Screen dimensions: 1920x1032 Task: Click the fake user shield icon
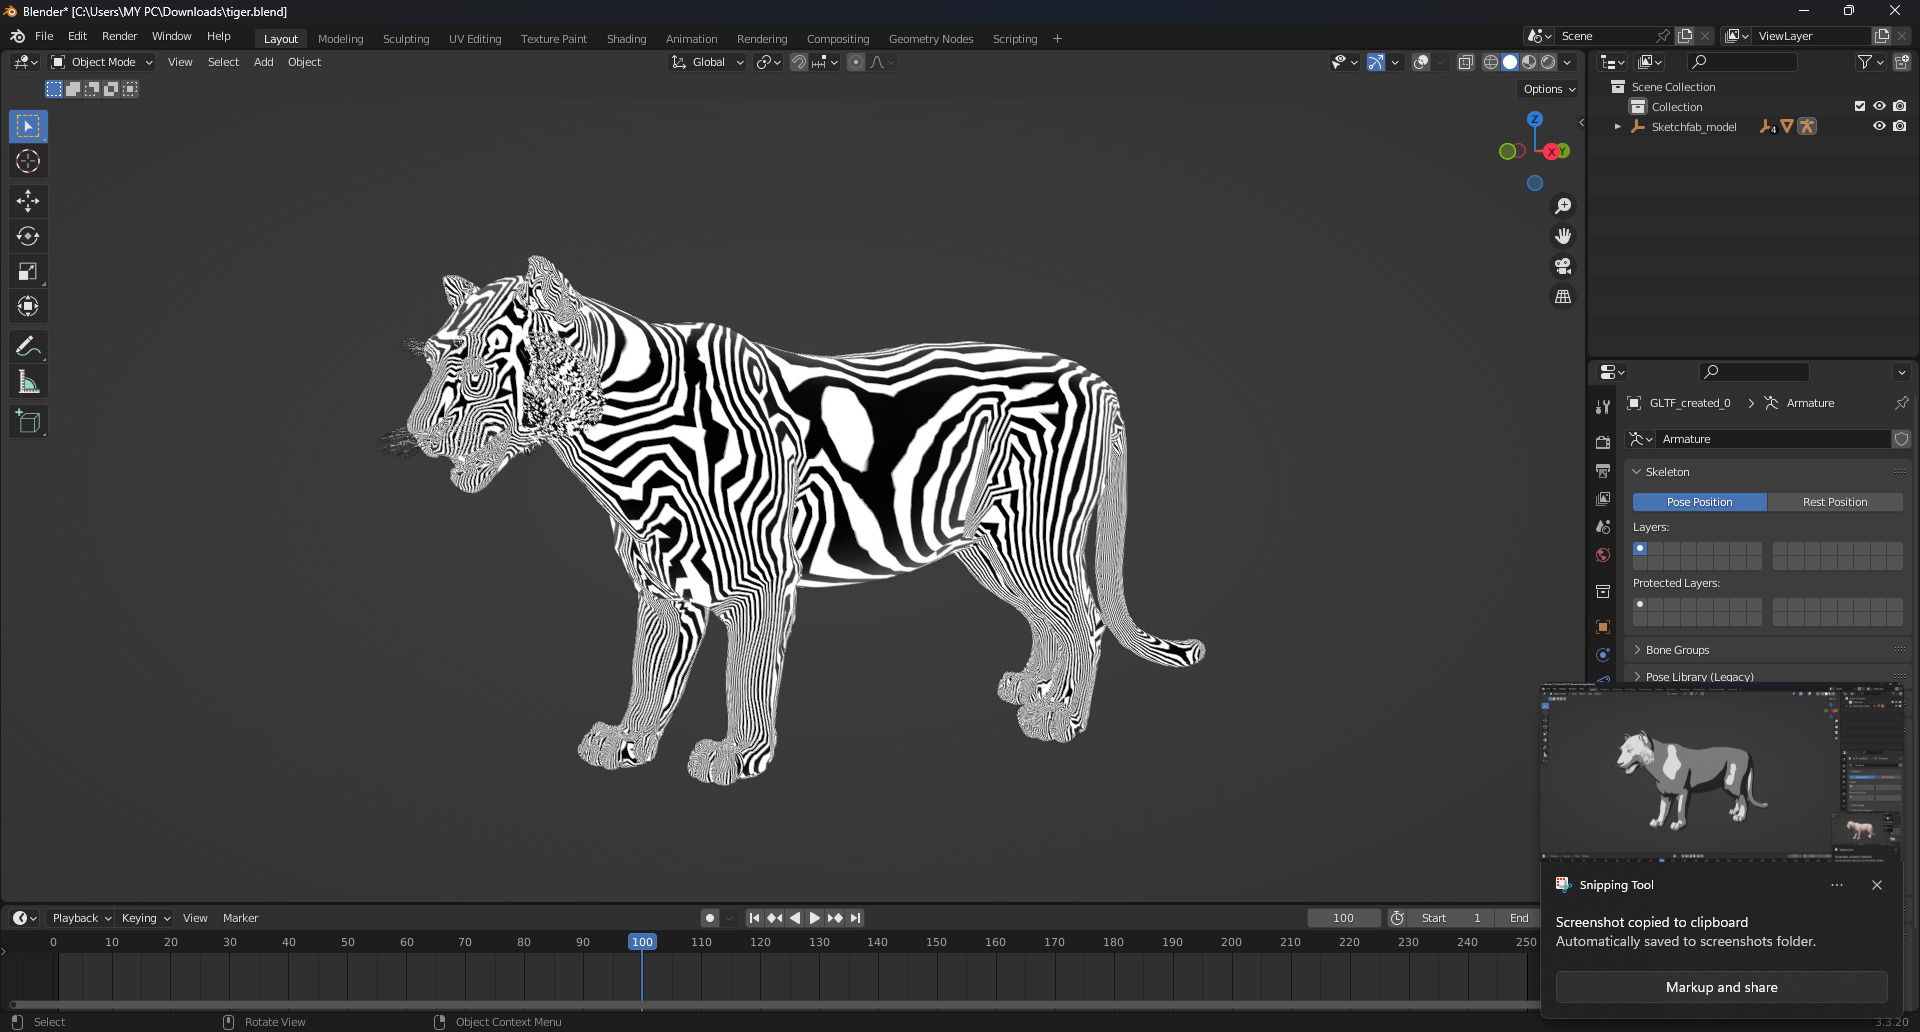coord(1901,439)
